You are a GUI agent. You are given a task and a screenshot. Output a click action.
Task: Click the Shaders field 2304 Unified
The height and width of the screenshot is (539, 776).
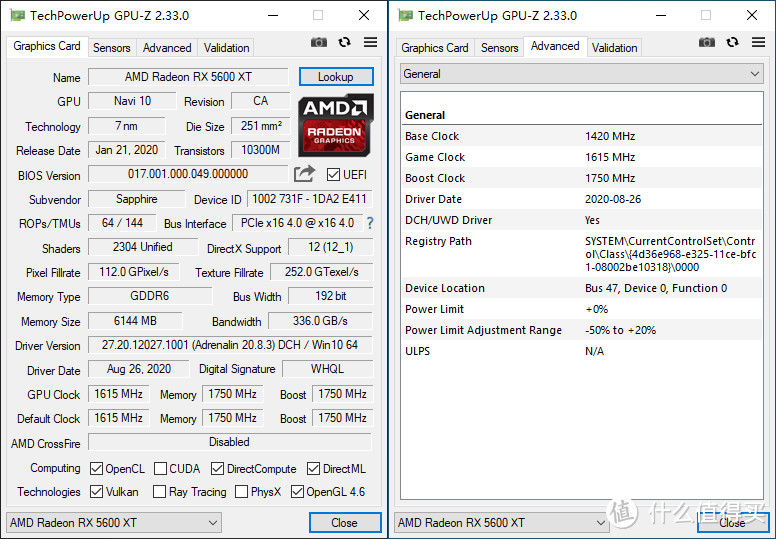(x=143, y=247)
